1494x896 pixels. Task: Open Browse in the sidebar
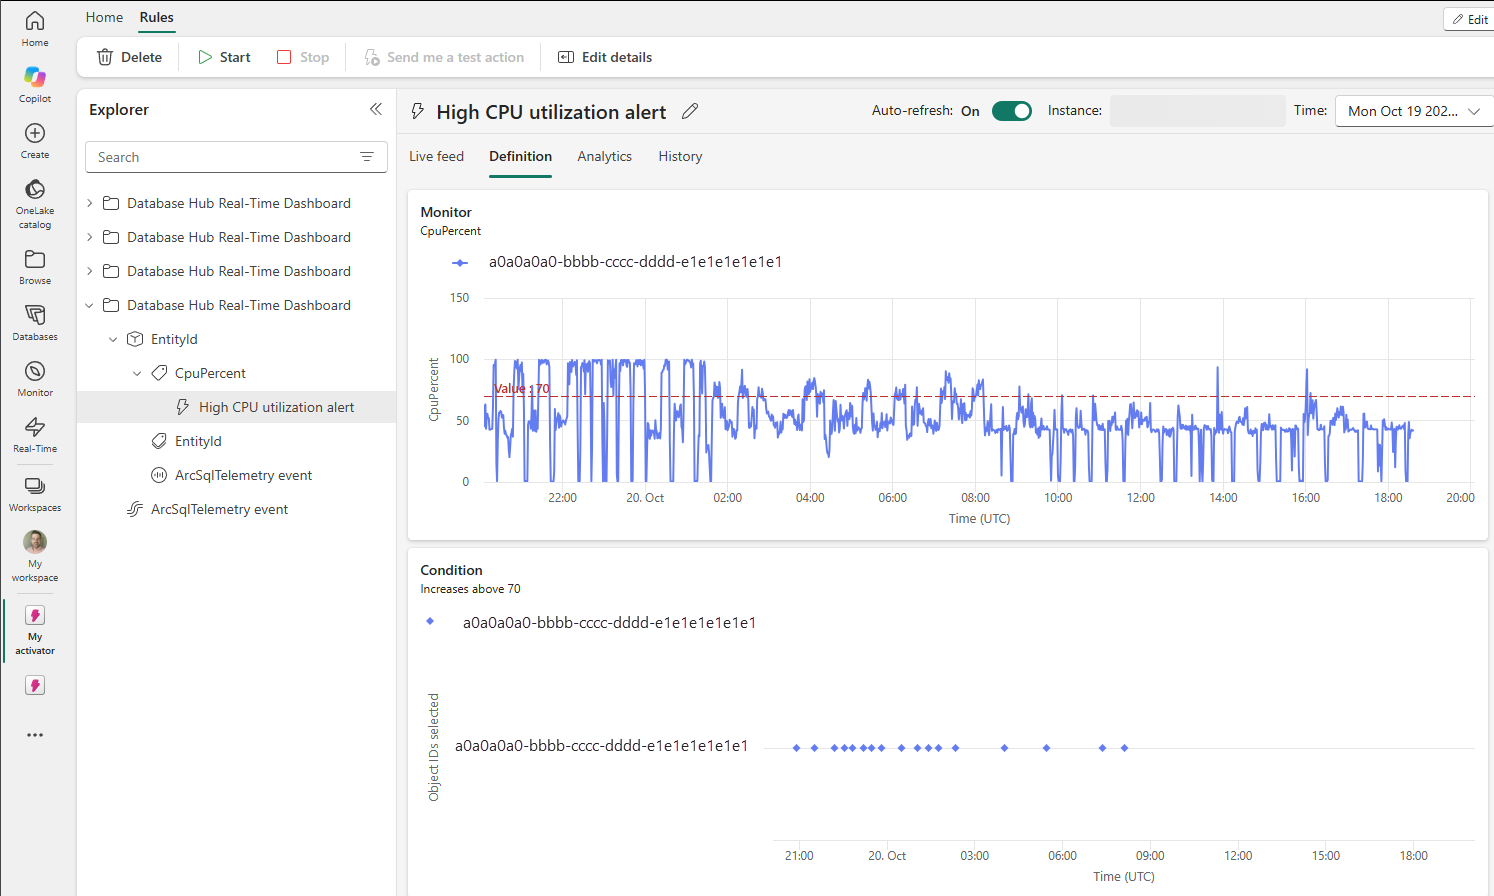click(x=35, y=267)
